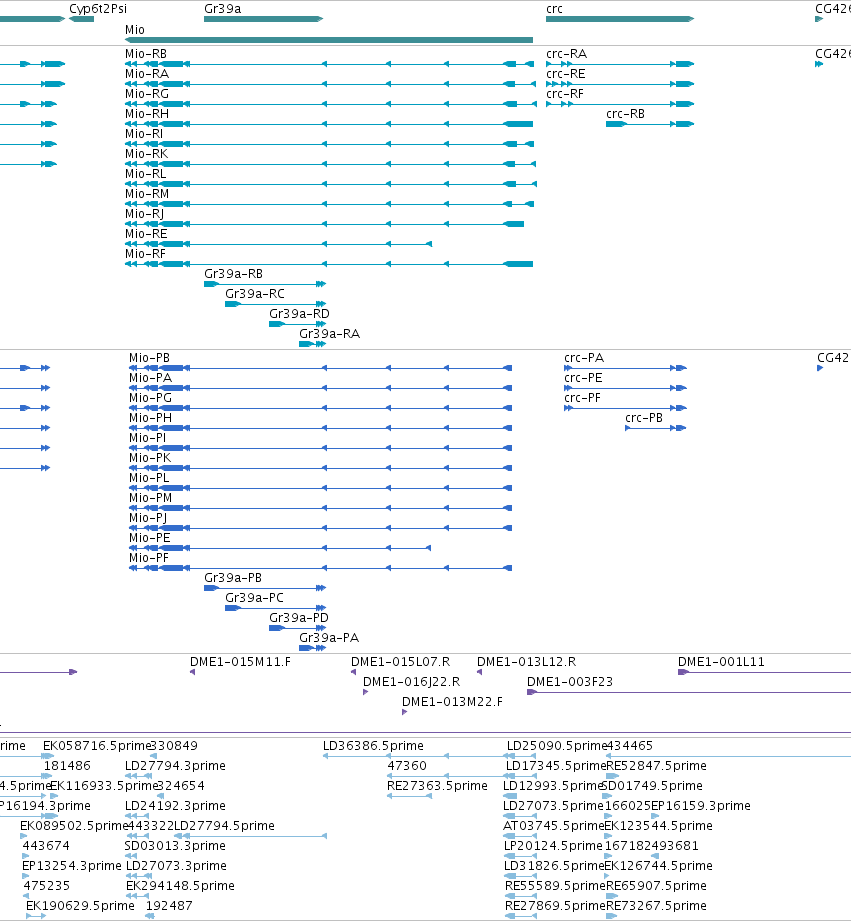
Task: Click EST label EK190629.5prime
Action: 80,906
